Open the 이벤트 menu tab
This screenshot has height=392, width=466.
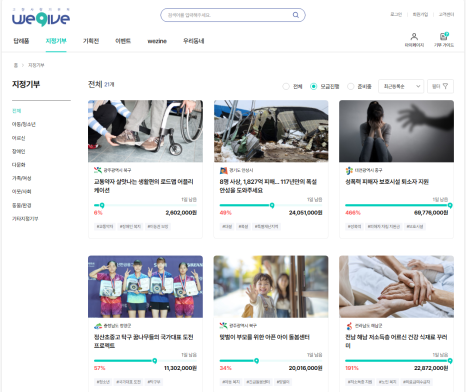pyautogui.click(x=123, y=41)
